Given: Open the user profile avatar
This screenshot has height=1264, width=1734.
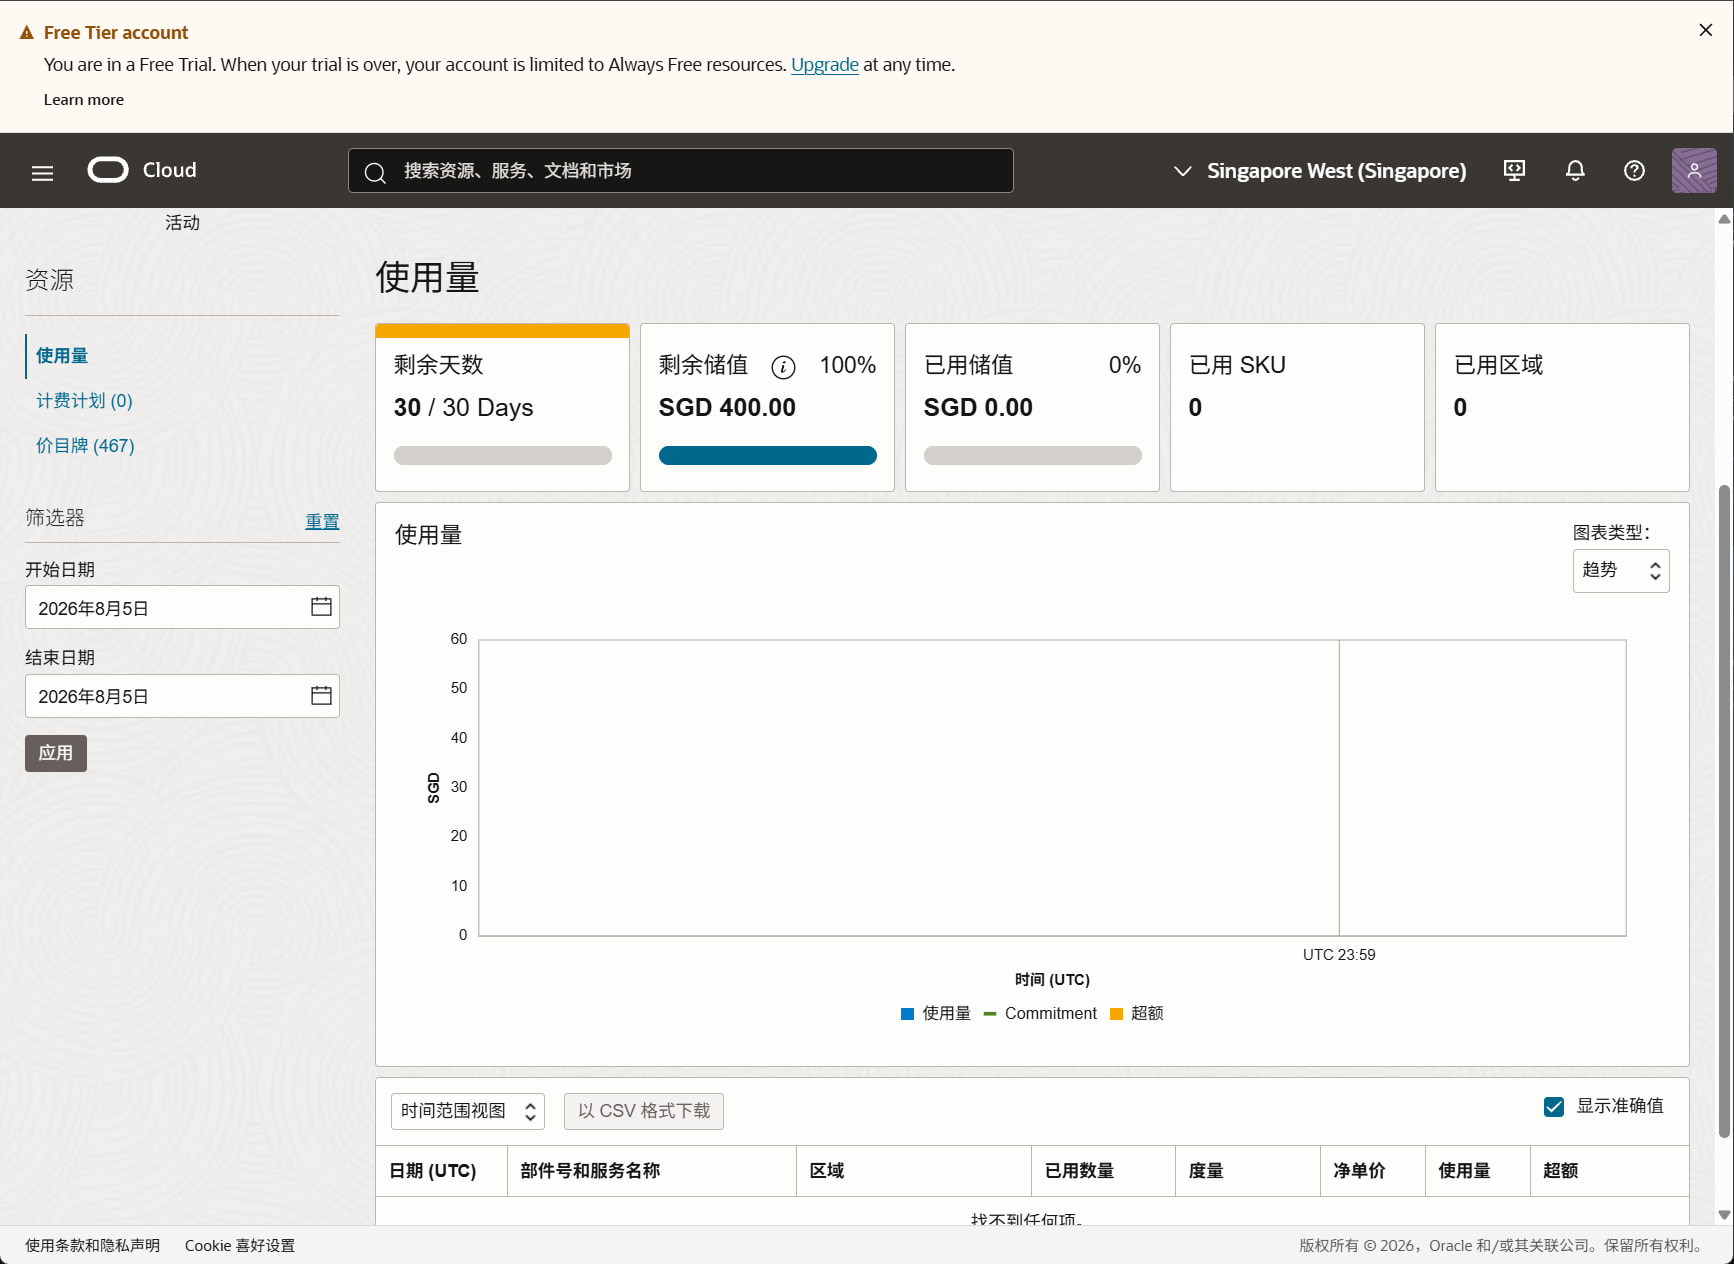Looking at the screenshot, I should point(1694,170).
